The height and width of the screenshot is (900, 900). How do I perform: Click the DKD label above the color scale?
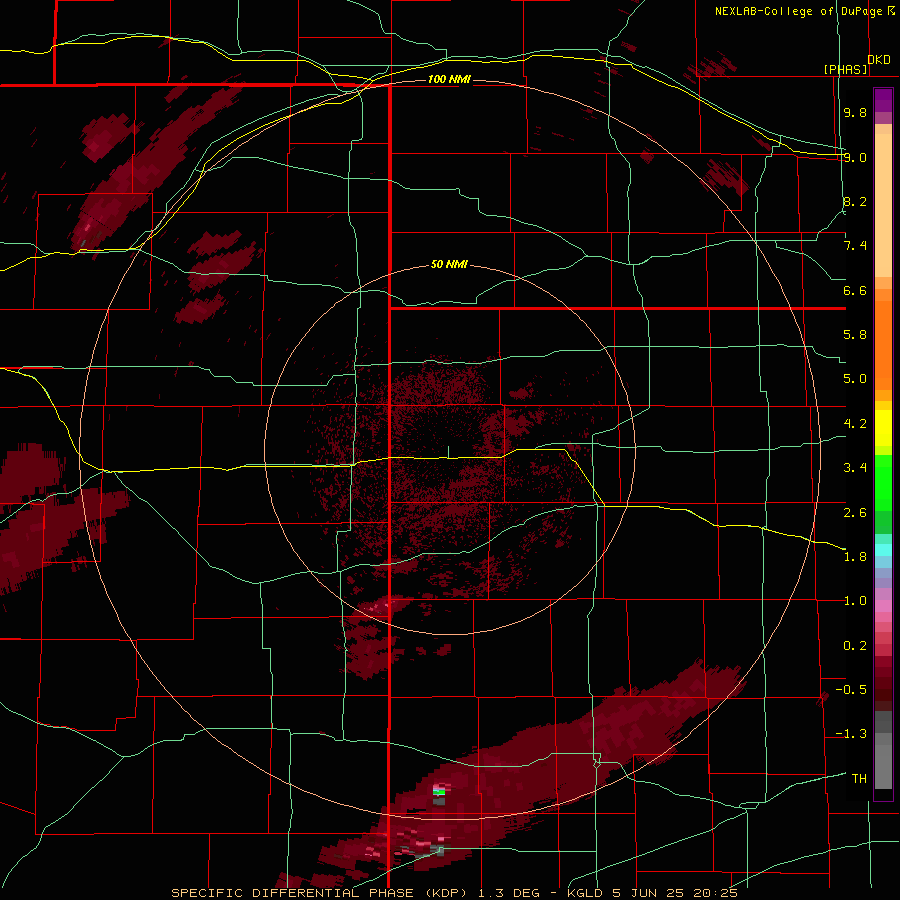tap(879, 60)
